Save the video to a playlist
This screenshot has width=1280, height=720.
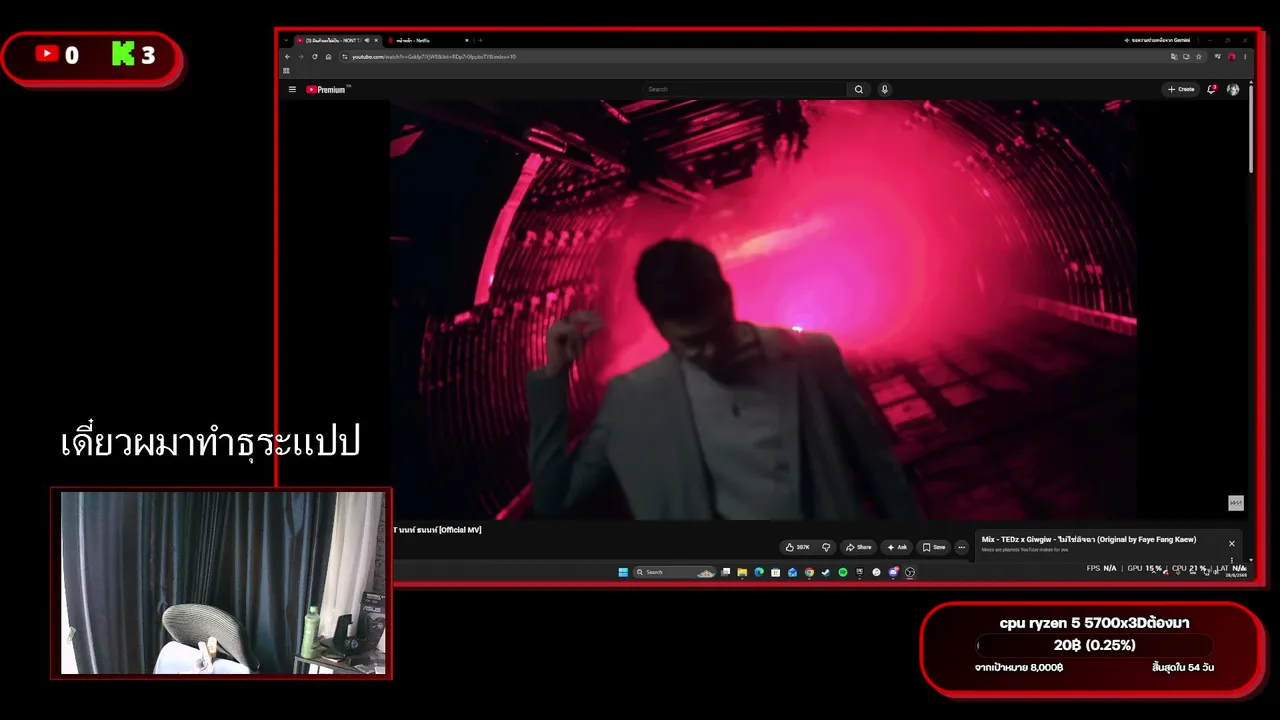(x=934, y=547)
